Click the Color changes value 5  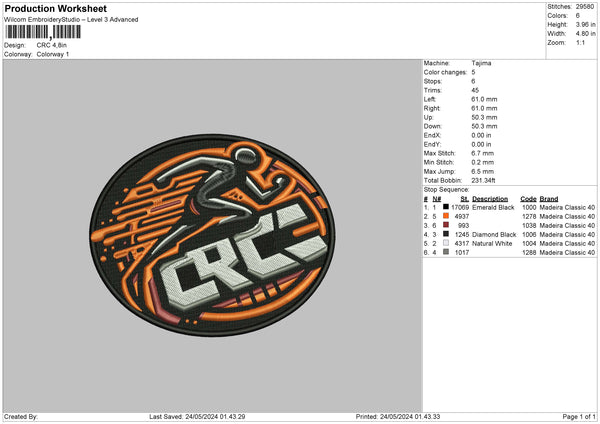tap(473, 72)
